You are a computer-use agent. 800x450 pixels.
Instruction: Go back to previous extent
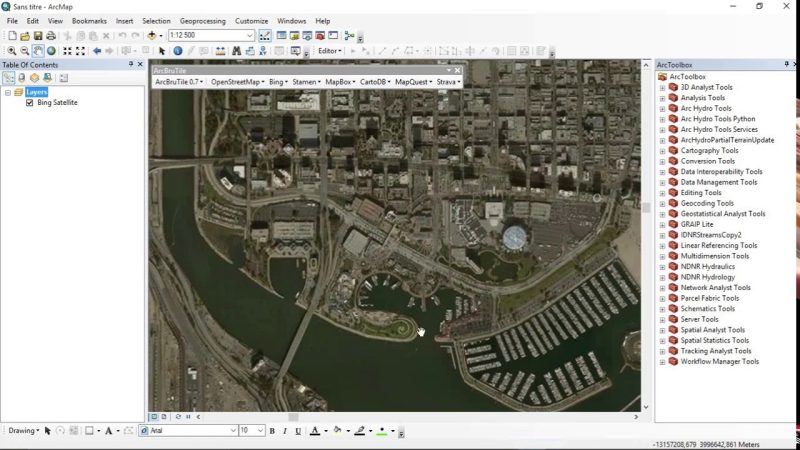click(97, 51)
